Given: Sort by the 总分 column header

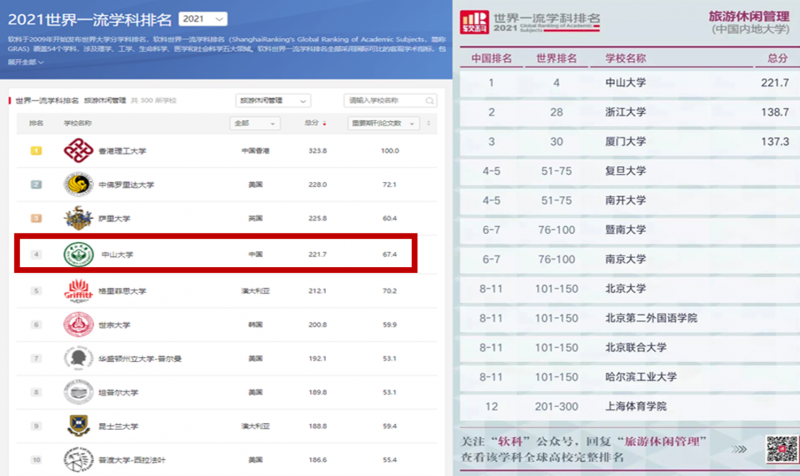Looking at the screenshot, I should coord(315,123).
